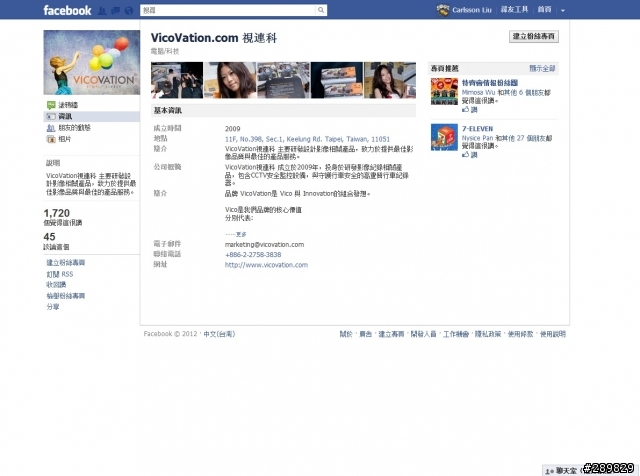Image resolution: width=640 pixels, height=476 pixels.
Task: Like the first recommended page
Action: pos(469,109)
